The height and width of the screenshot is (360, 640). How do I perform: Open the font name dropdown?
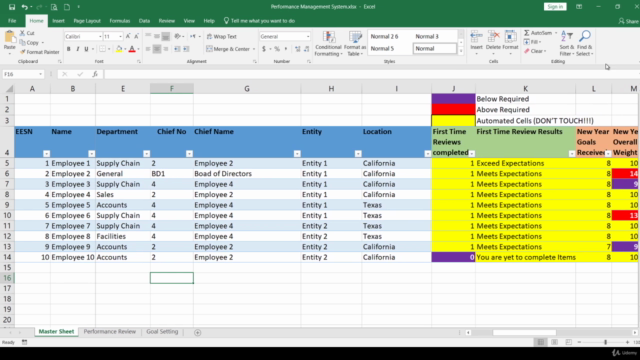100,36
